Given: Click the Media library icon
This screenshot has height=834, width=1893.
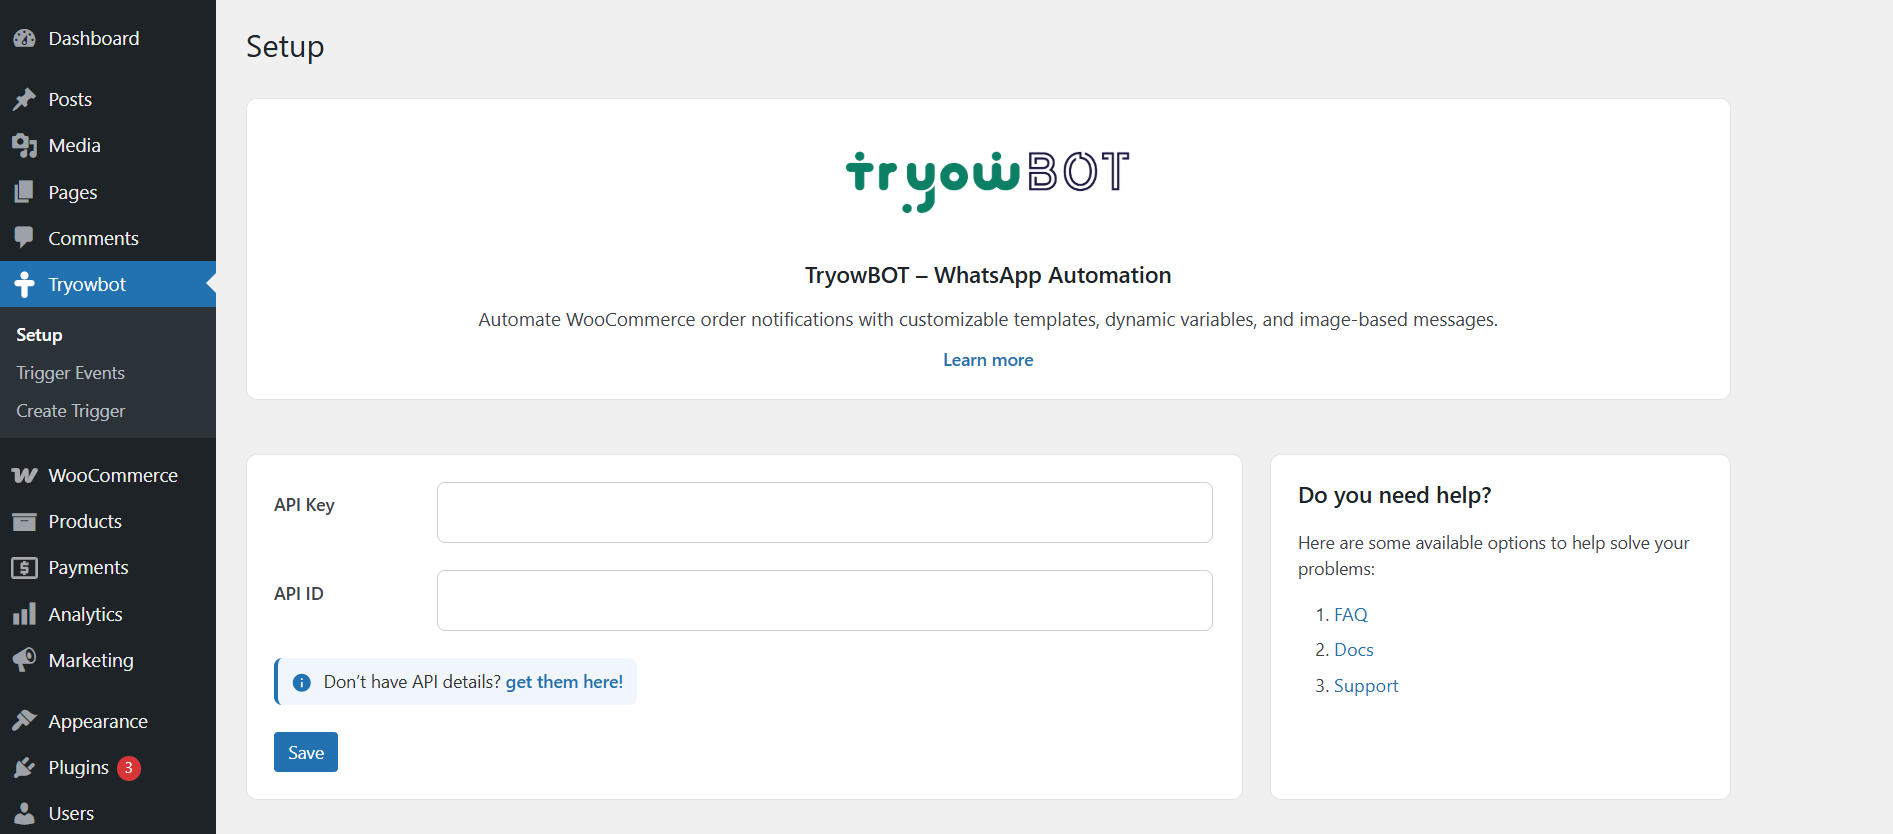Looking at the screenshot, I should coord(24,146).
